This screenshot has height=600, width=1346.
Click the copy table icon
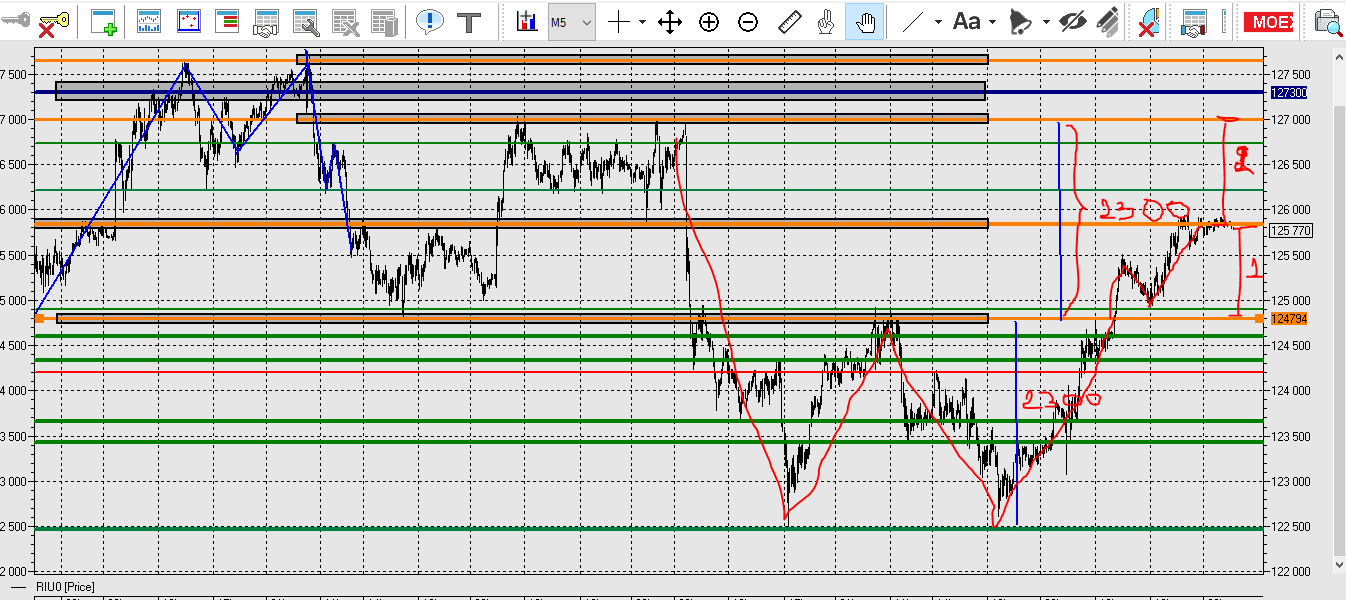click(383, 21)
